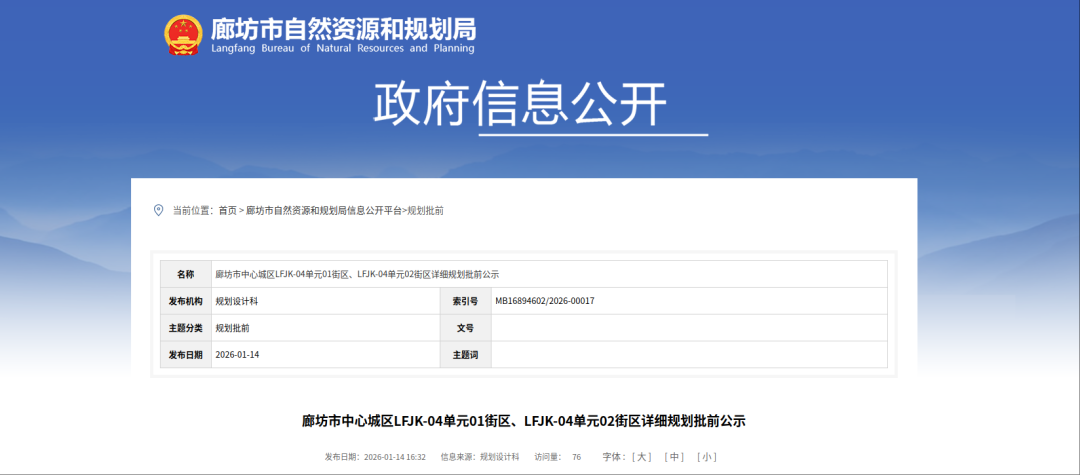Click the 发布日期：2026-01-14 16:32 text

click(x=375, y=457)
